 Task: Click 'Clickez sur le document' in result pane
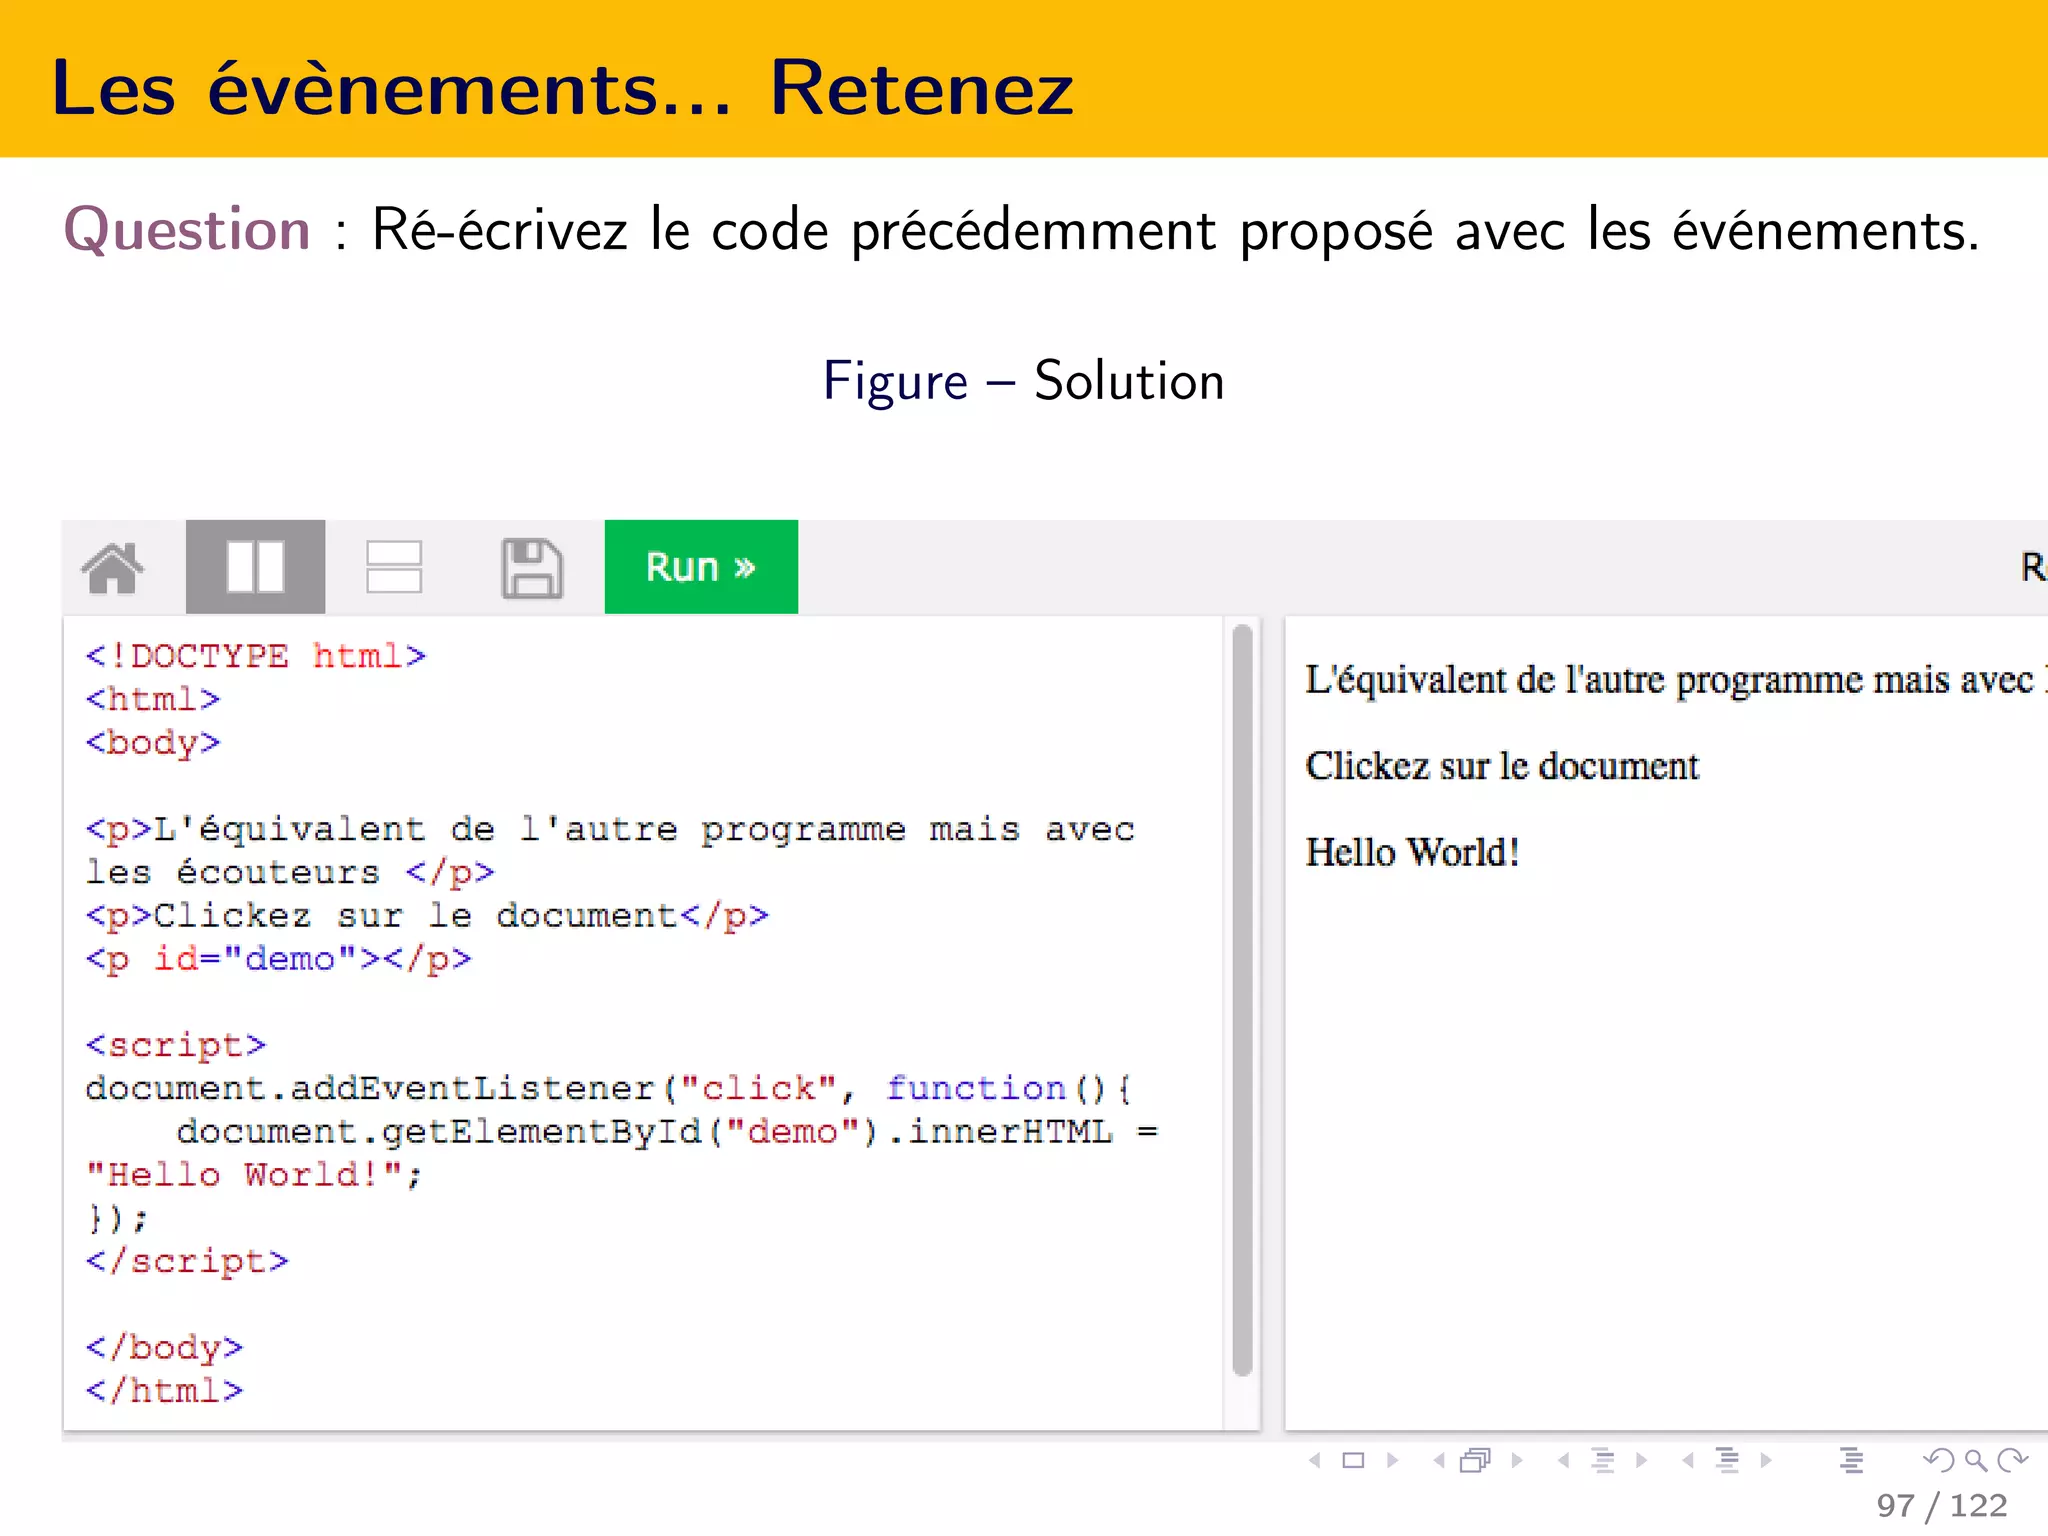(x=1502, y=766)
